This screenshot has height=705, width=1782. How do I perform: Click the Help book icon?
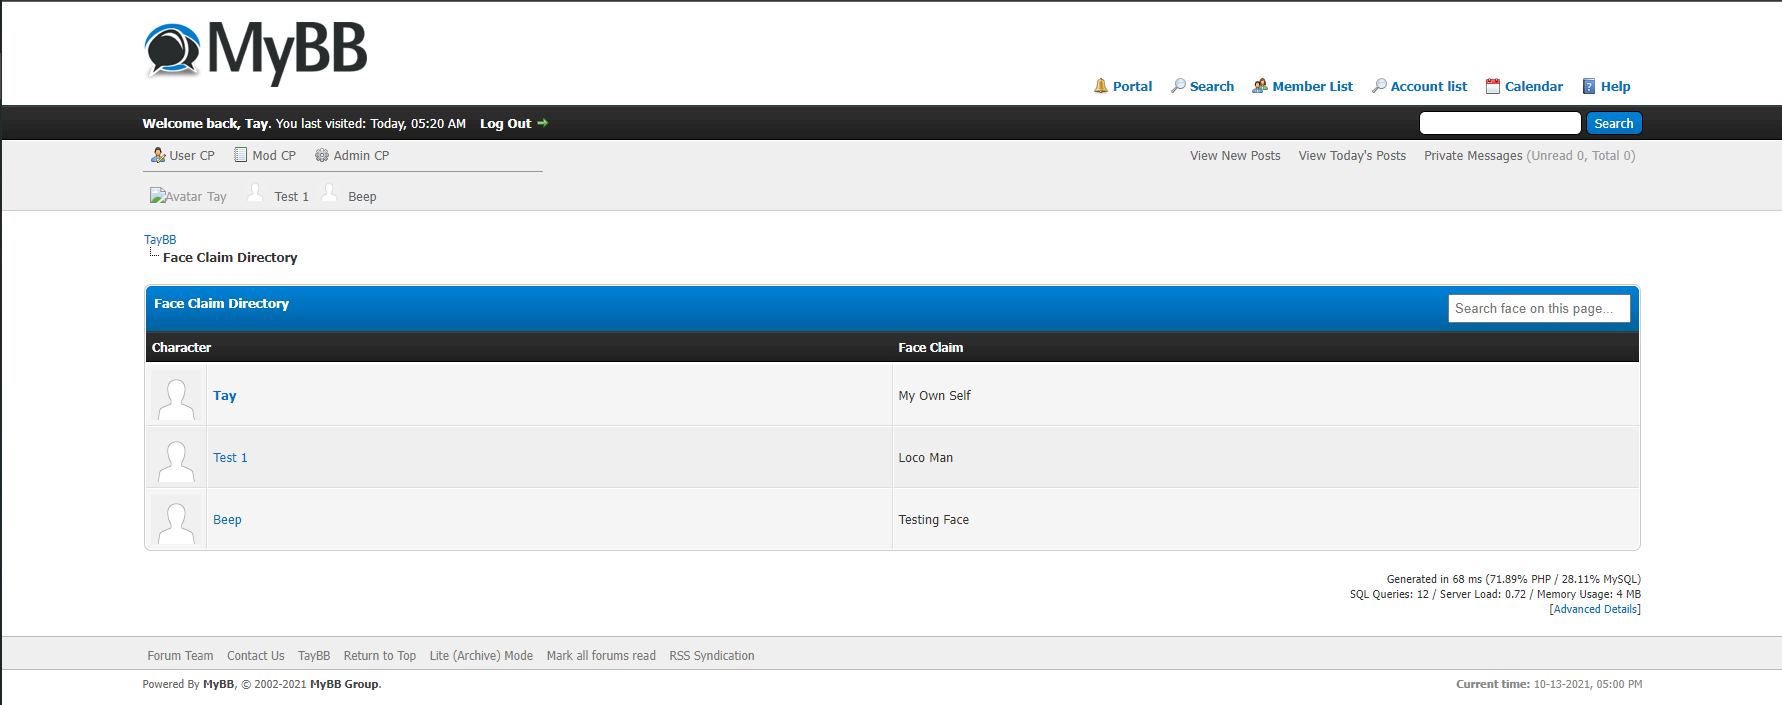(x=1589, y=86)
